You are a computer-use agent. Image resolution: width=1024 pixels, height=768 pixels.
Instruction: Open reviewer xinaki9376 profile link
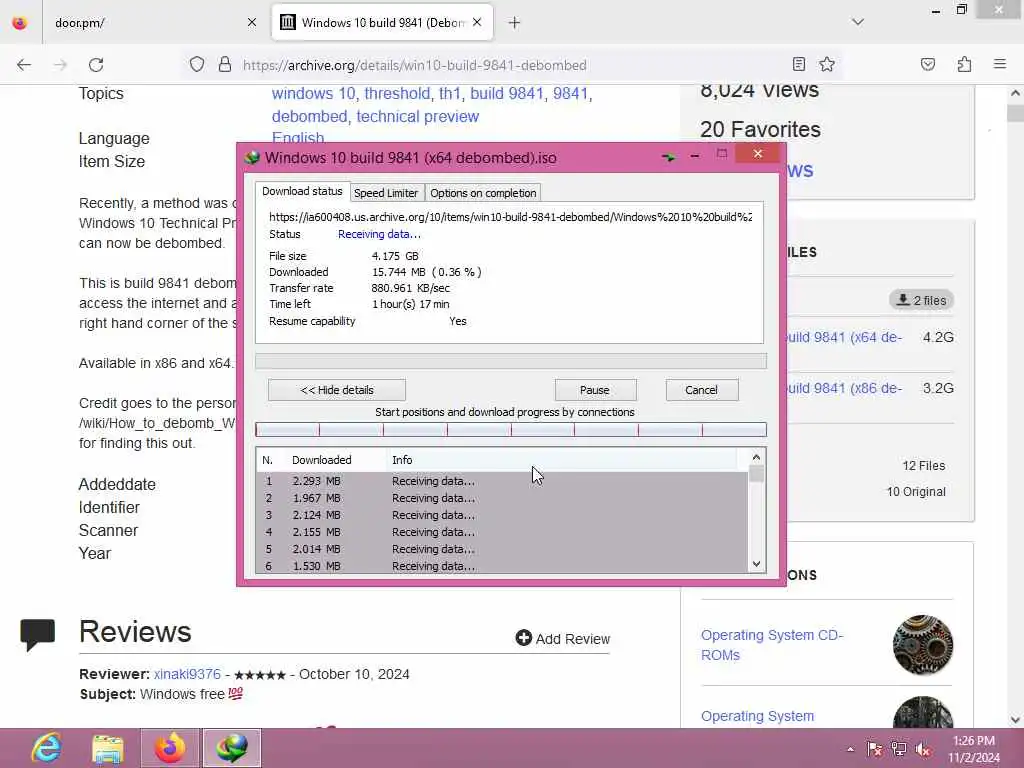coord(187,674)
